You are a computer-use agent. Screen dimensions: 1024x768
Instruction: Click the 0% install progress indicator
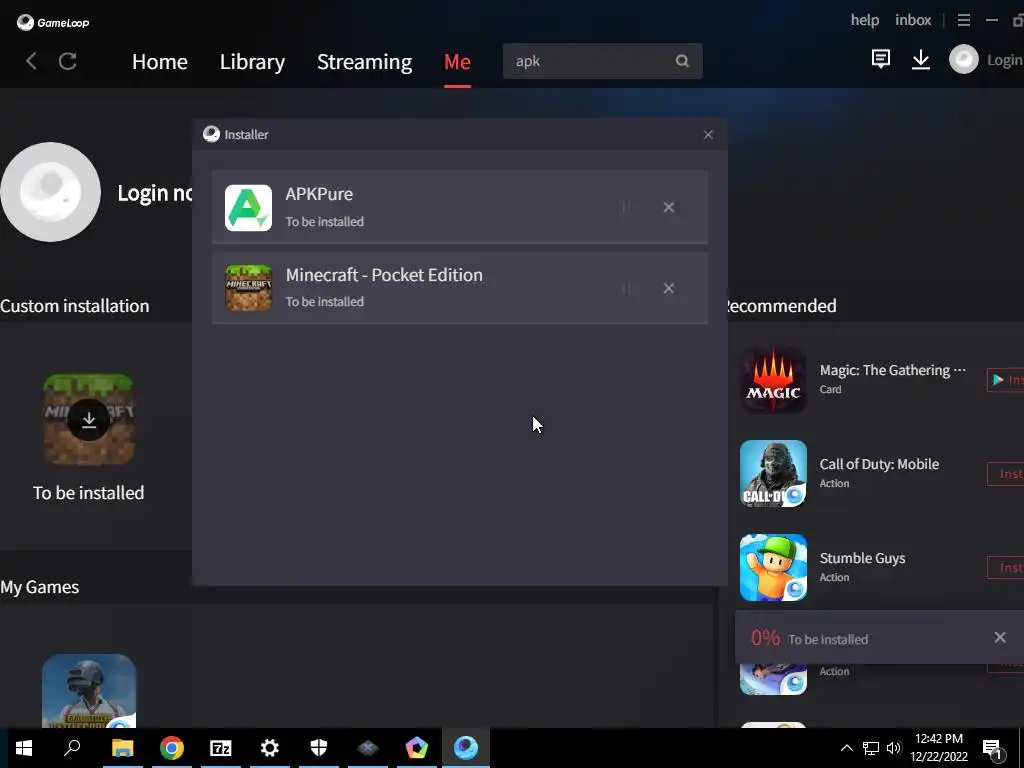[765, 638]
